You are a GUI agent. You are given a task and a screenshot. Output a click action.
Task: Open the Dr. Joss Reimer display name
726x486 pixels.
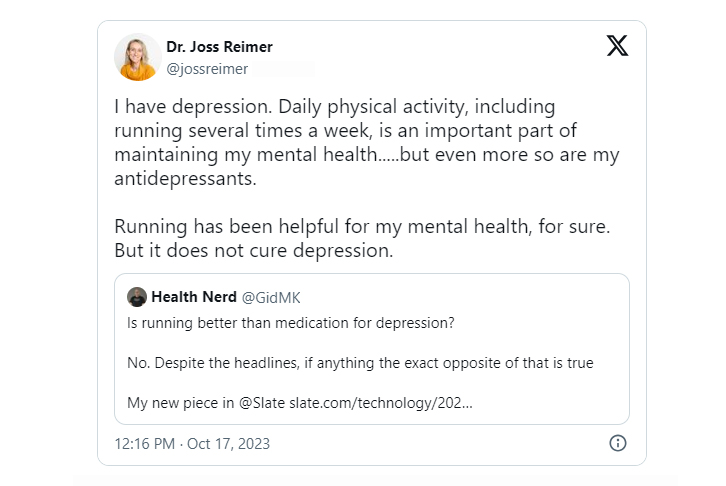click(219, 47)
